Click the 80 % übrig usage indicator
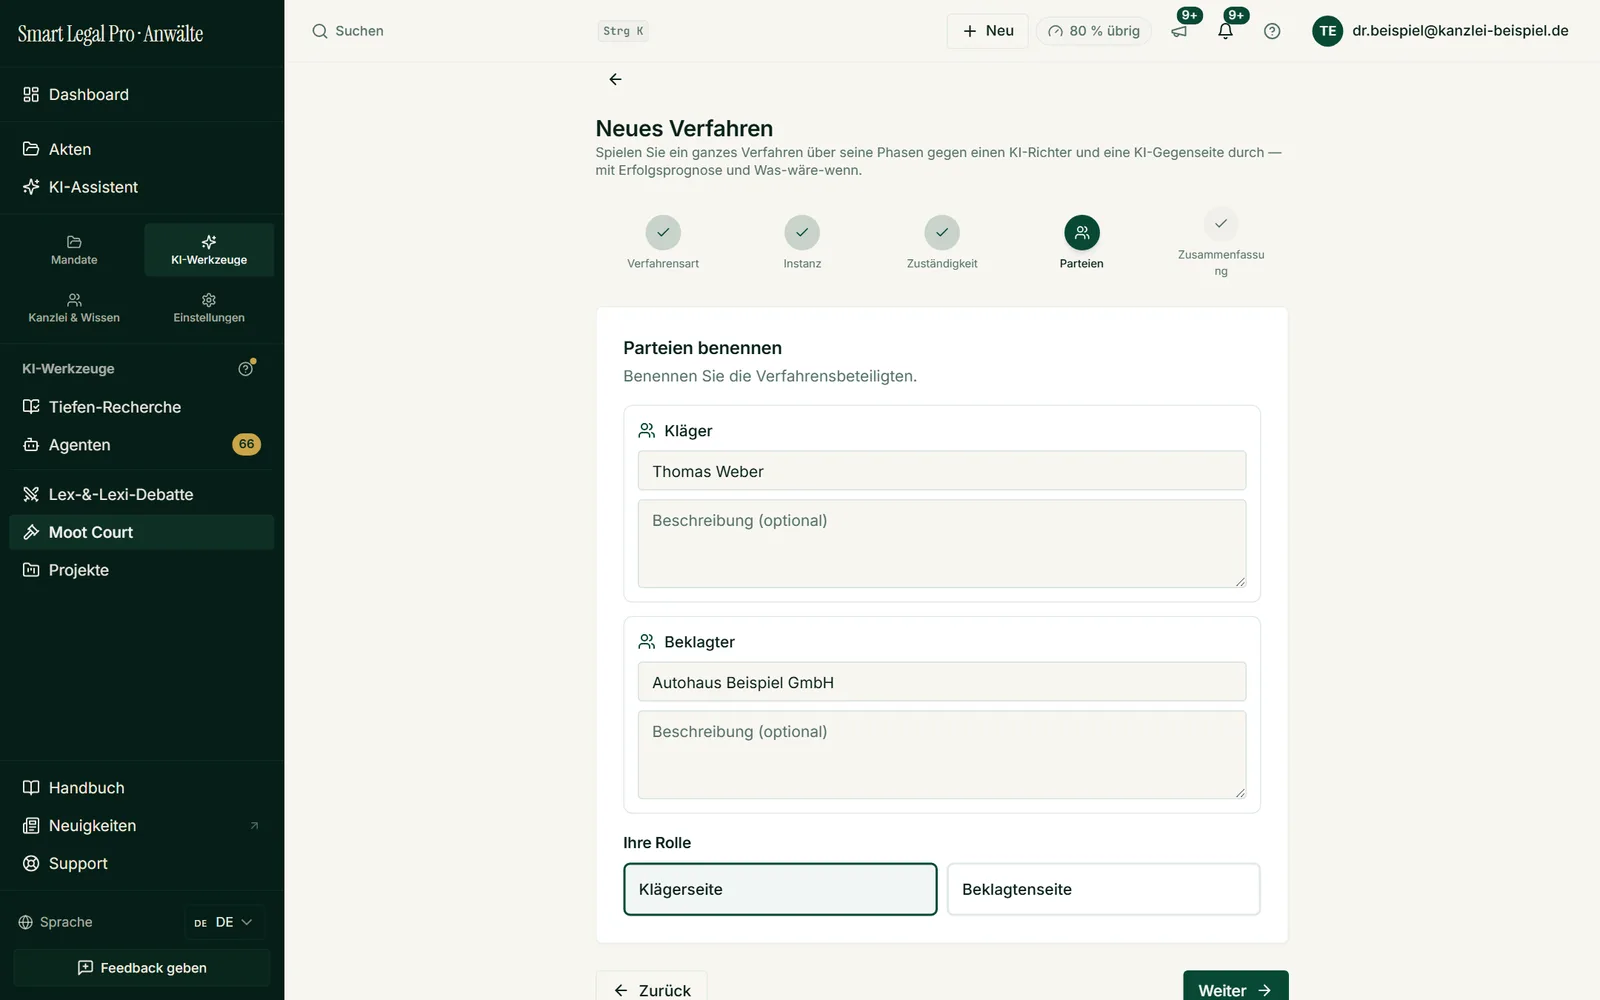This screenshot has height=1000, width=1600. click(x=1094, y=31)
